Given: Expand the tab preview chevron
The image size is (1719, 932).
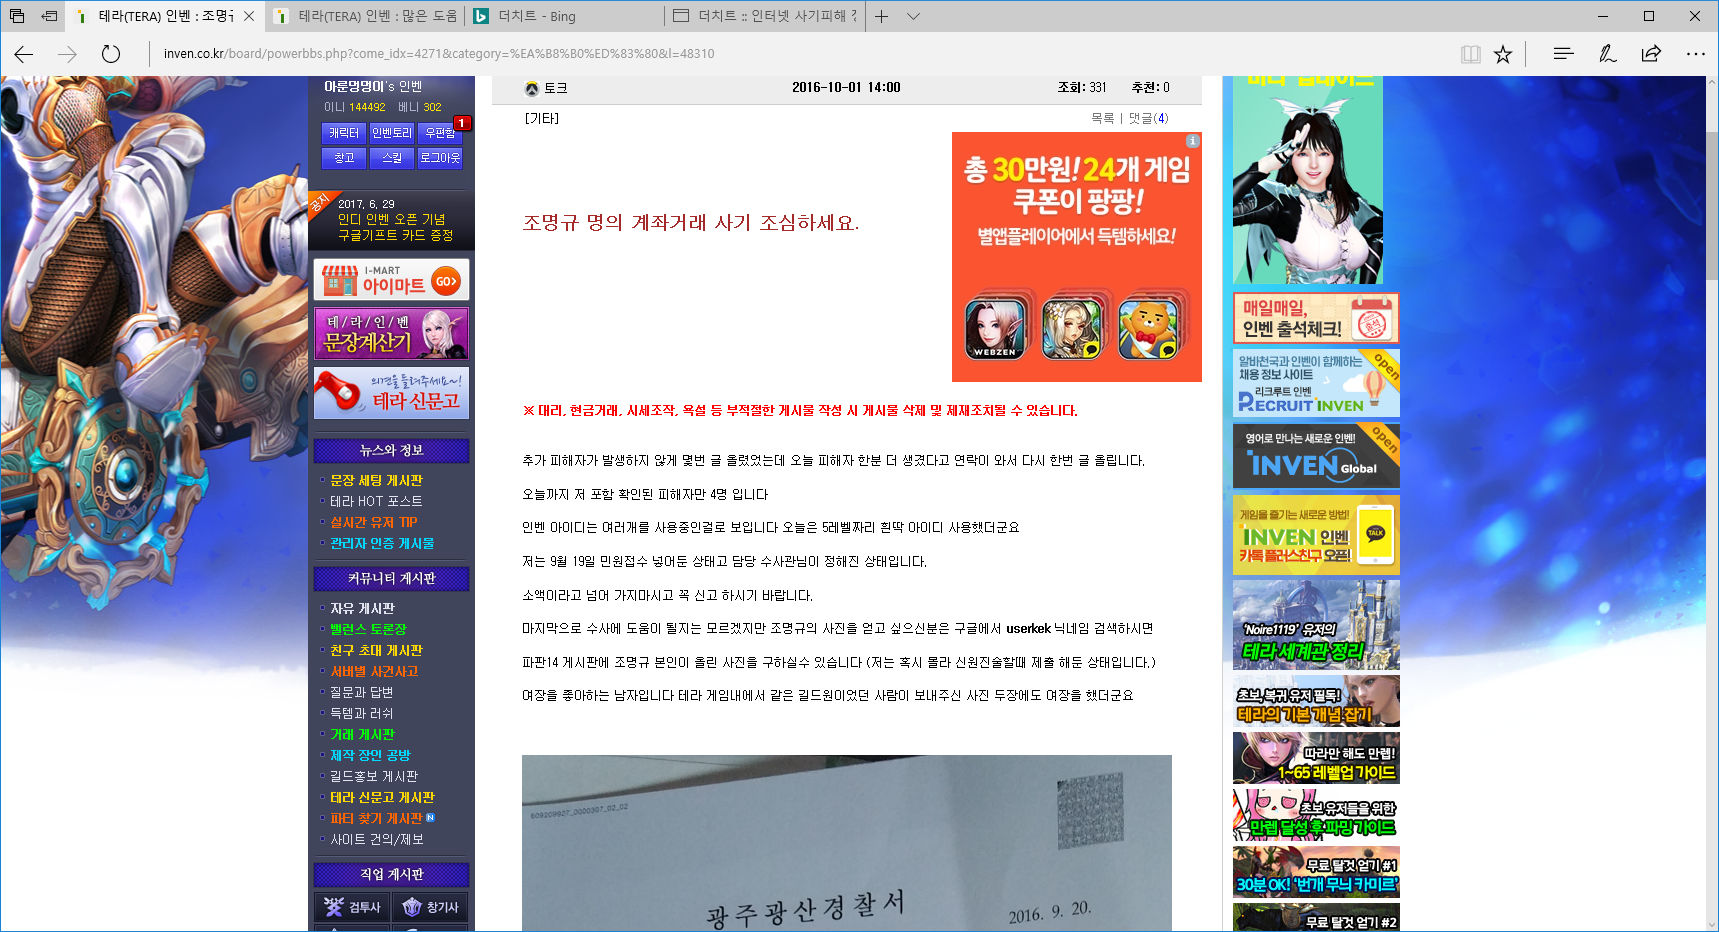Looking at the screenshot, I should point(913,16).
